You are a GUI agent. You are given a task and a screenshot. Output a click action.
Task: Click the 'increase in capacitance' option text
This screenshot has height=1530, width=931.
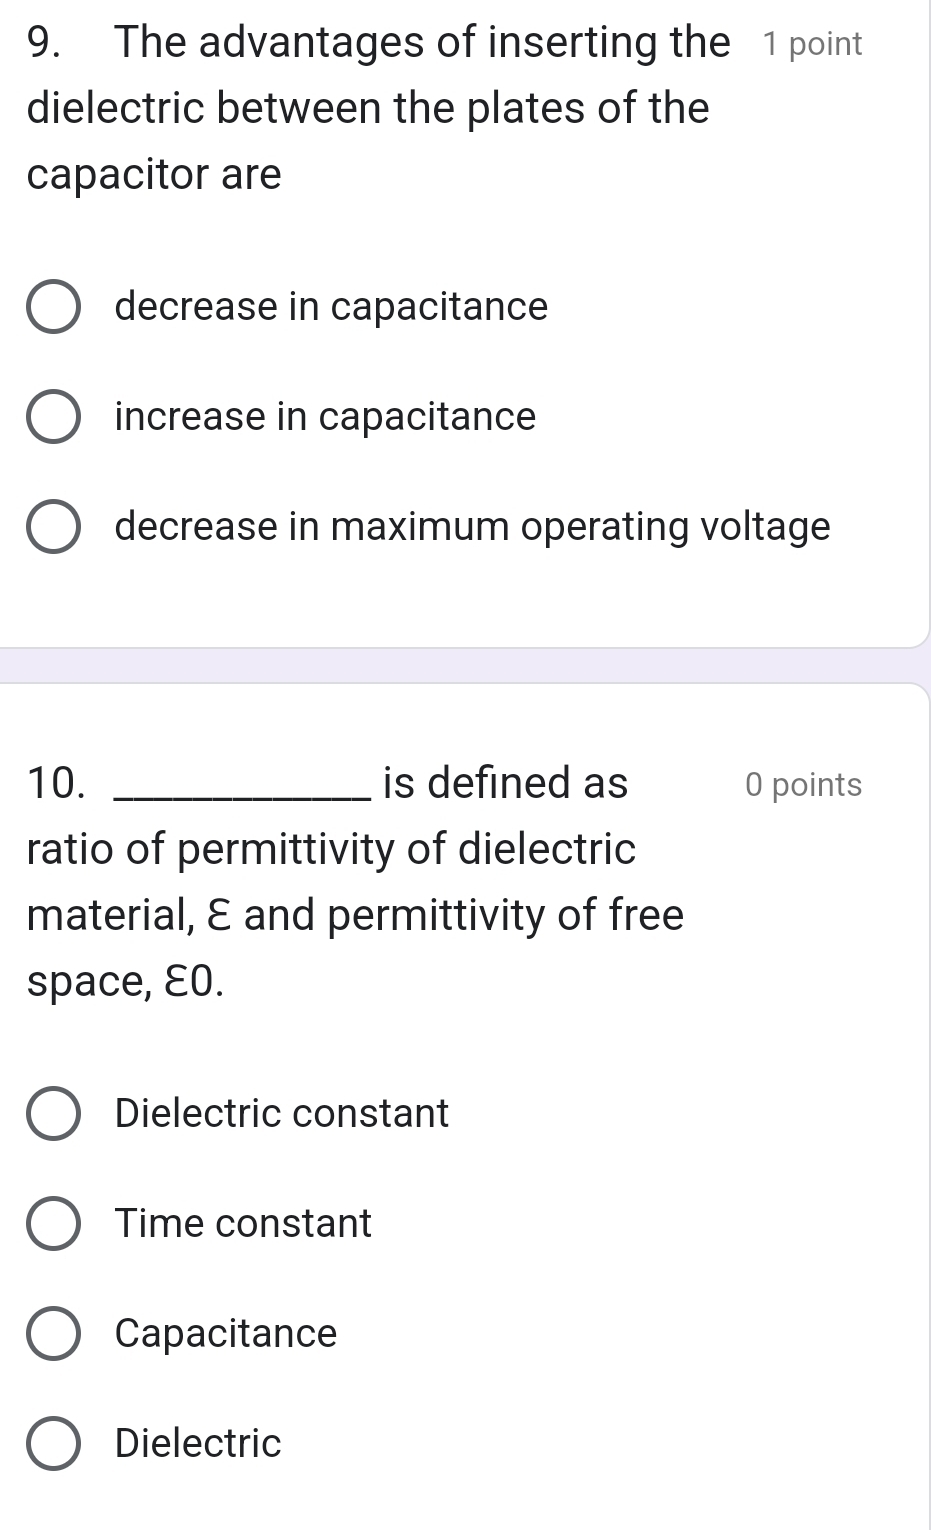(325, 417)
